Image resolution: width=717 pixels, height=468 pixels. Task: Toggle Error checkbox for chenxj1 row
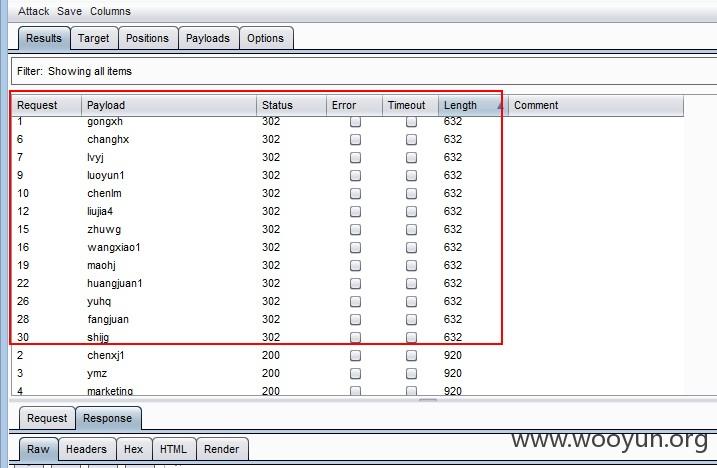click(355, 355)
